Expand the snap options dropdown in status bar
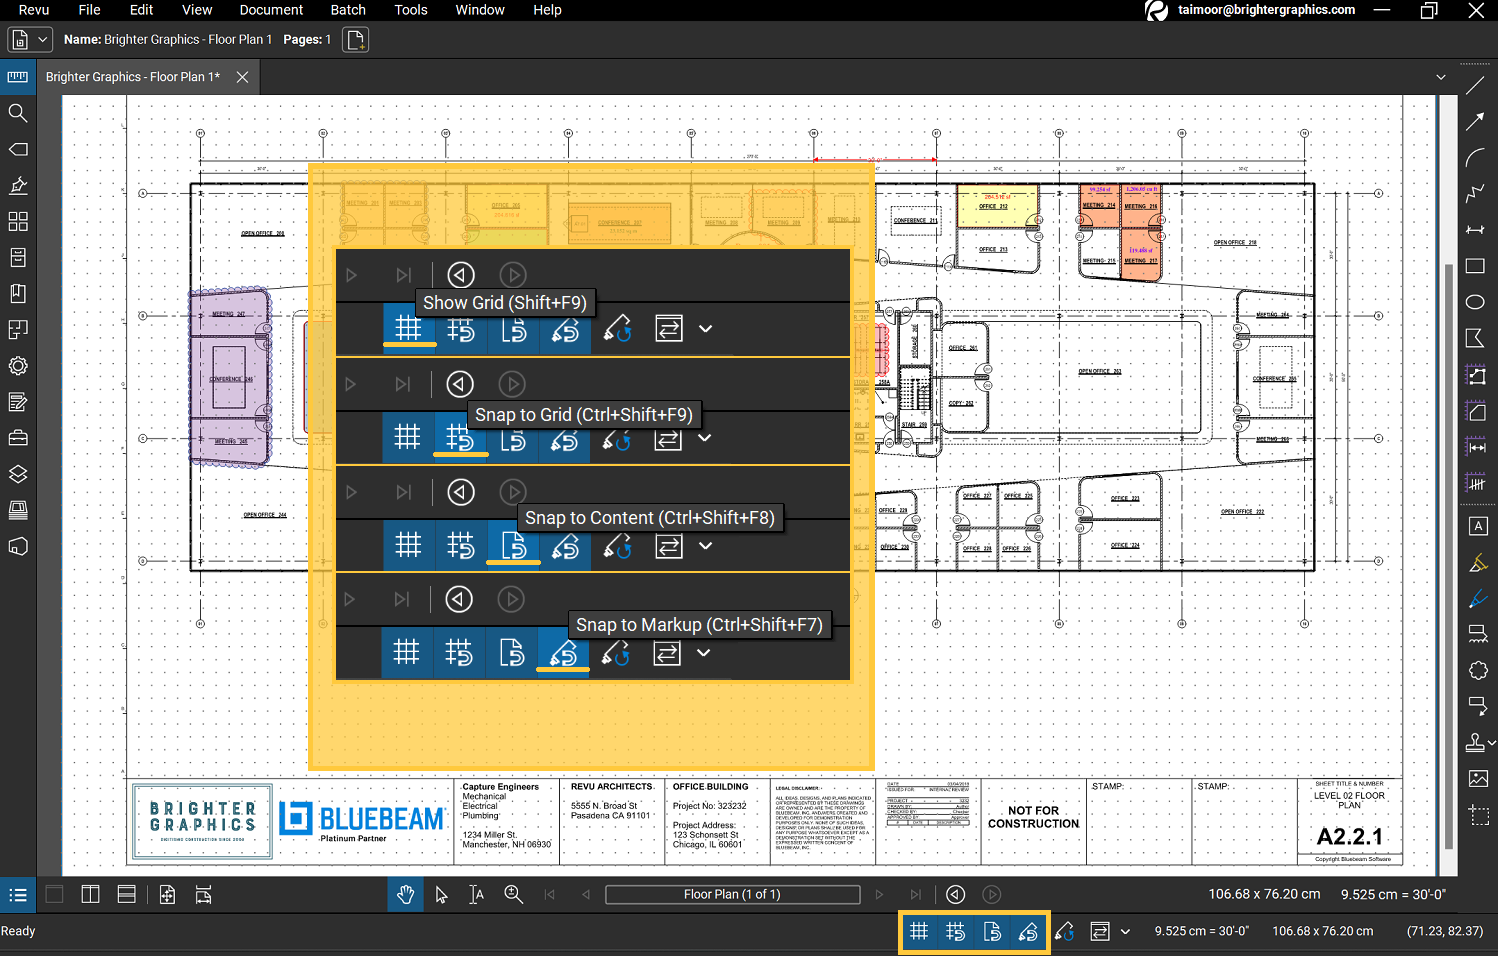1498x956 pixels. pyautogui.click(x=1125, y=931)
